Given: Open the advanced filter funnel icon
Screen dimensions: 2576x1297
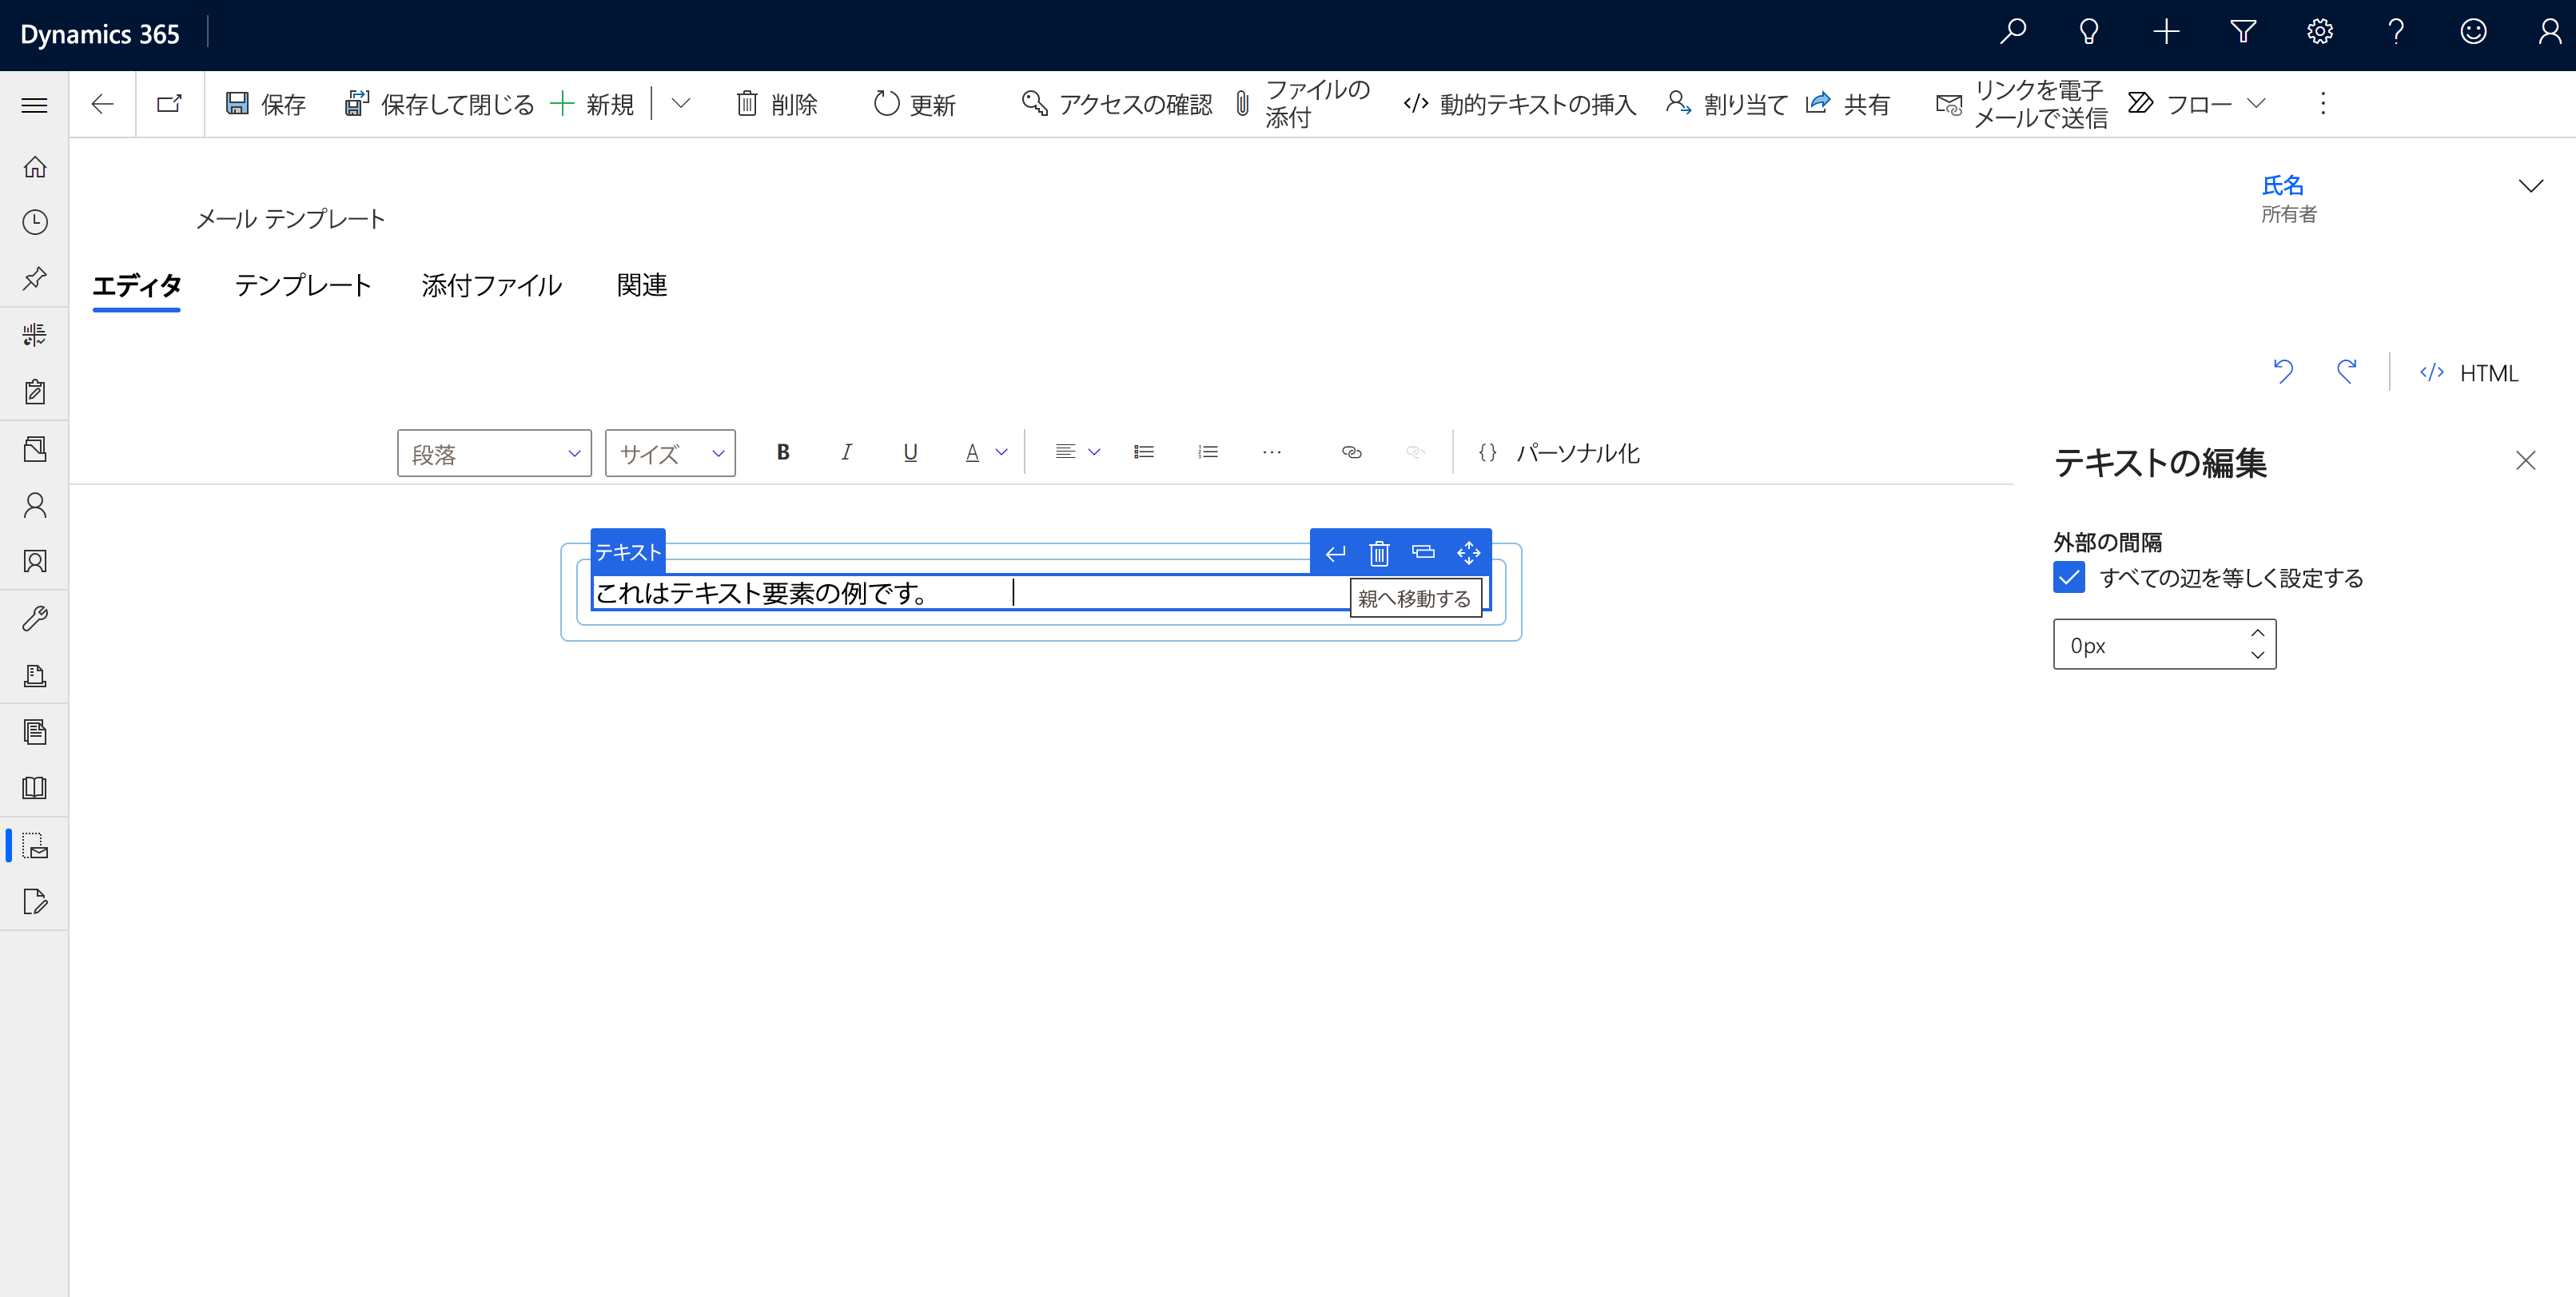Looking at the screenshot, I should coord(2243,32).
